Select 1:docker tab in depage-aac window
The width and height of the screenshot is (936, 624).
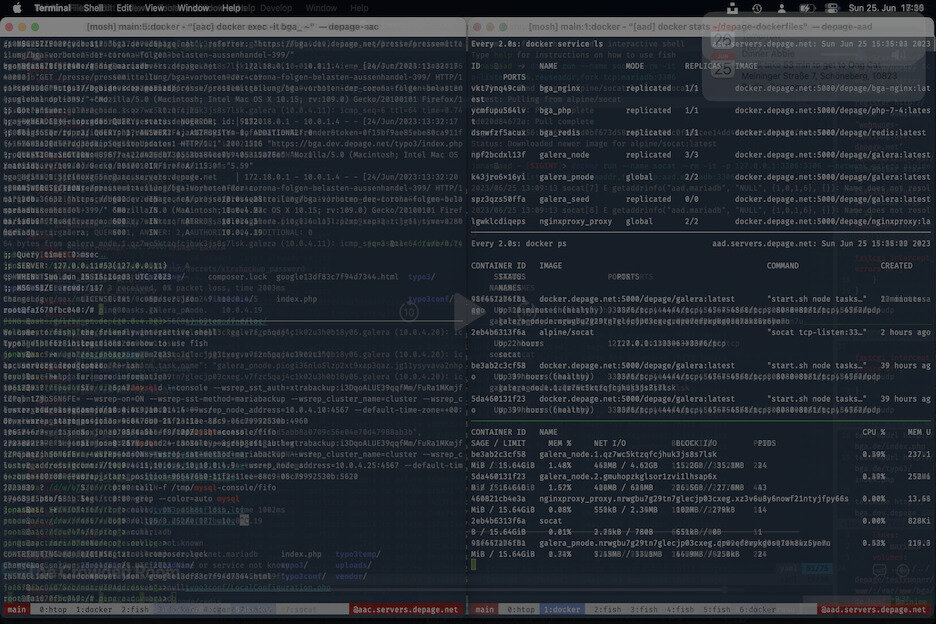pos(94,610)
